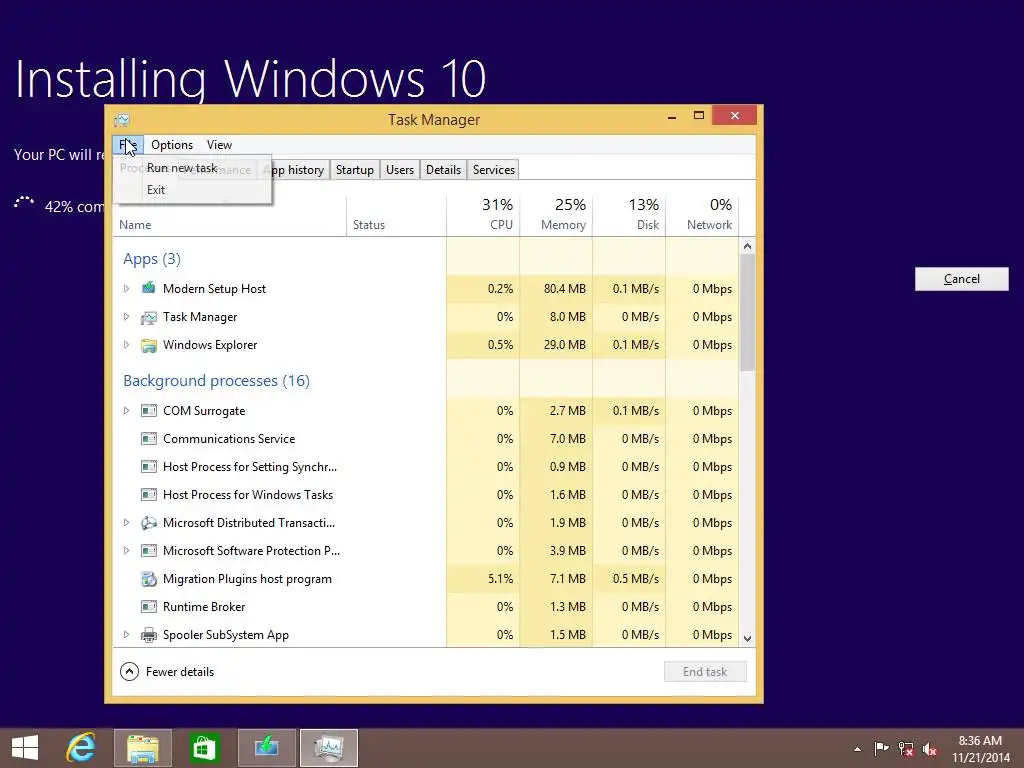Click Host Process for Setting Synchr... icon

point(149,467)
